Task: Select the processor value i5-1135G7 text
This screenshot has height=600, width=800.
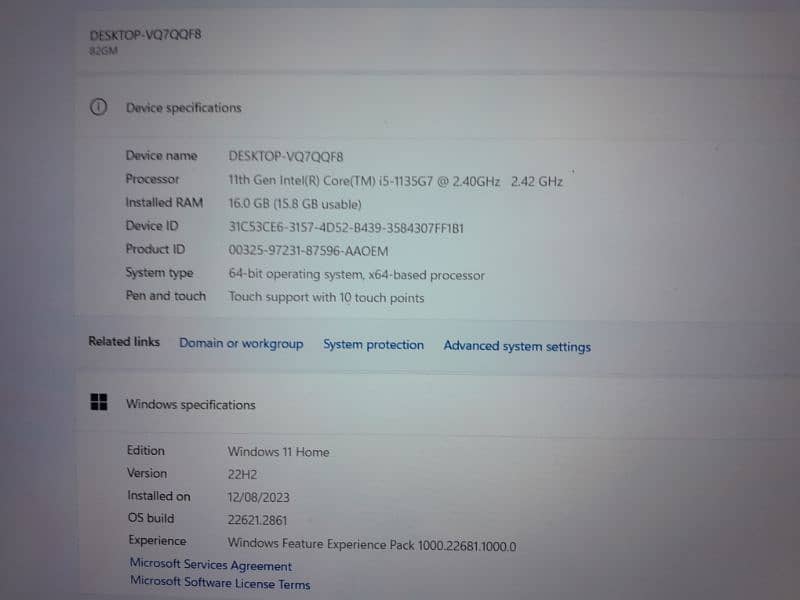Action: pyautogui.click(x=395, y=181)
